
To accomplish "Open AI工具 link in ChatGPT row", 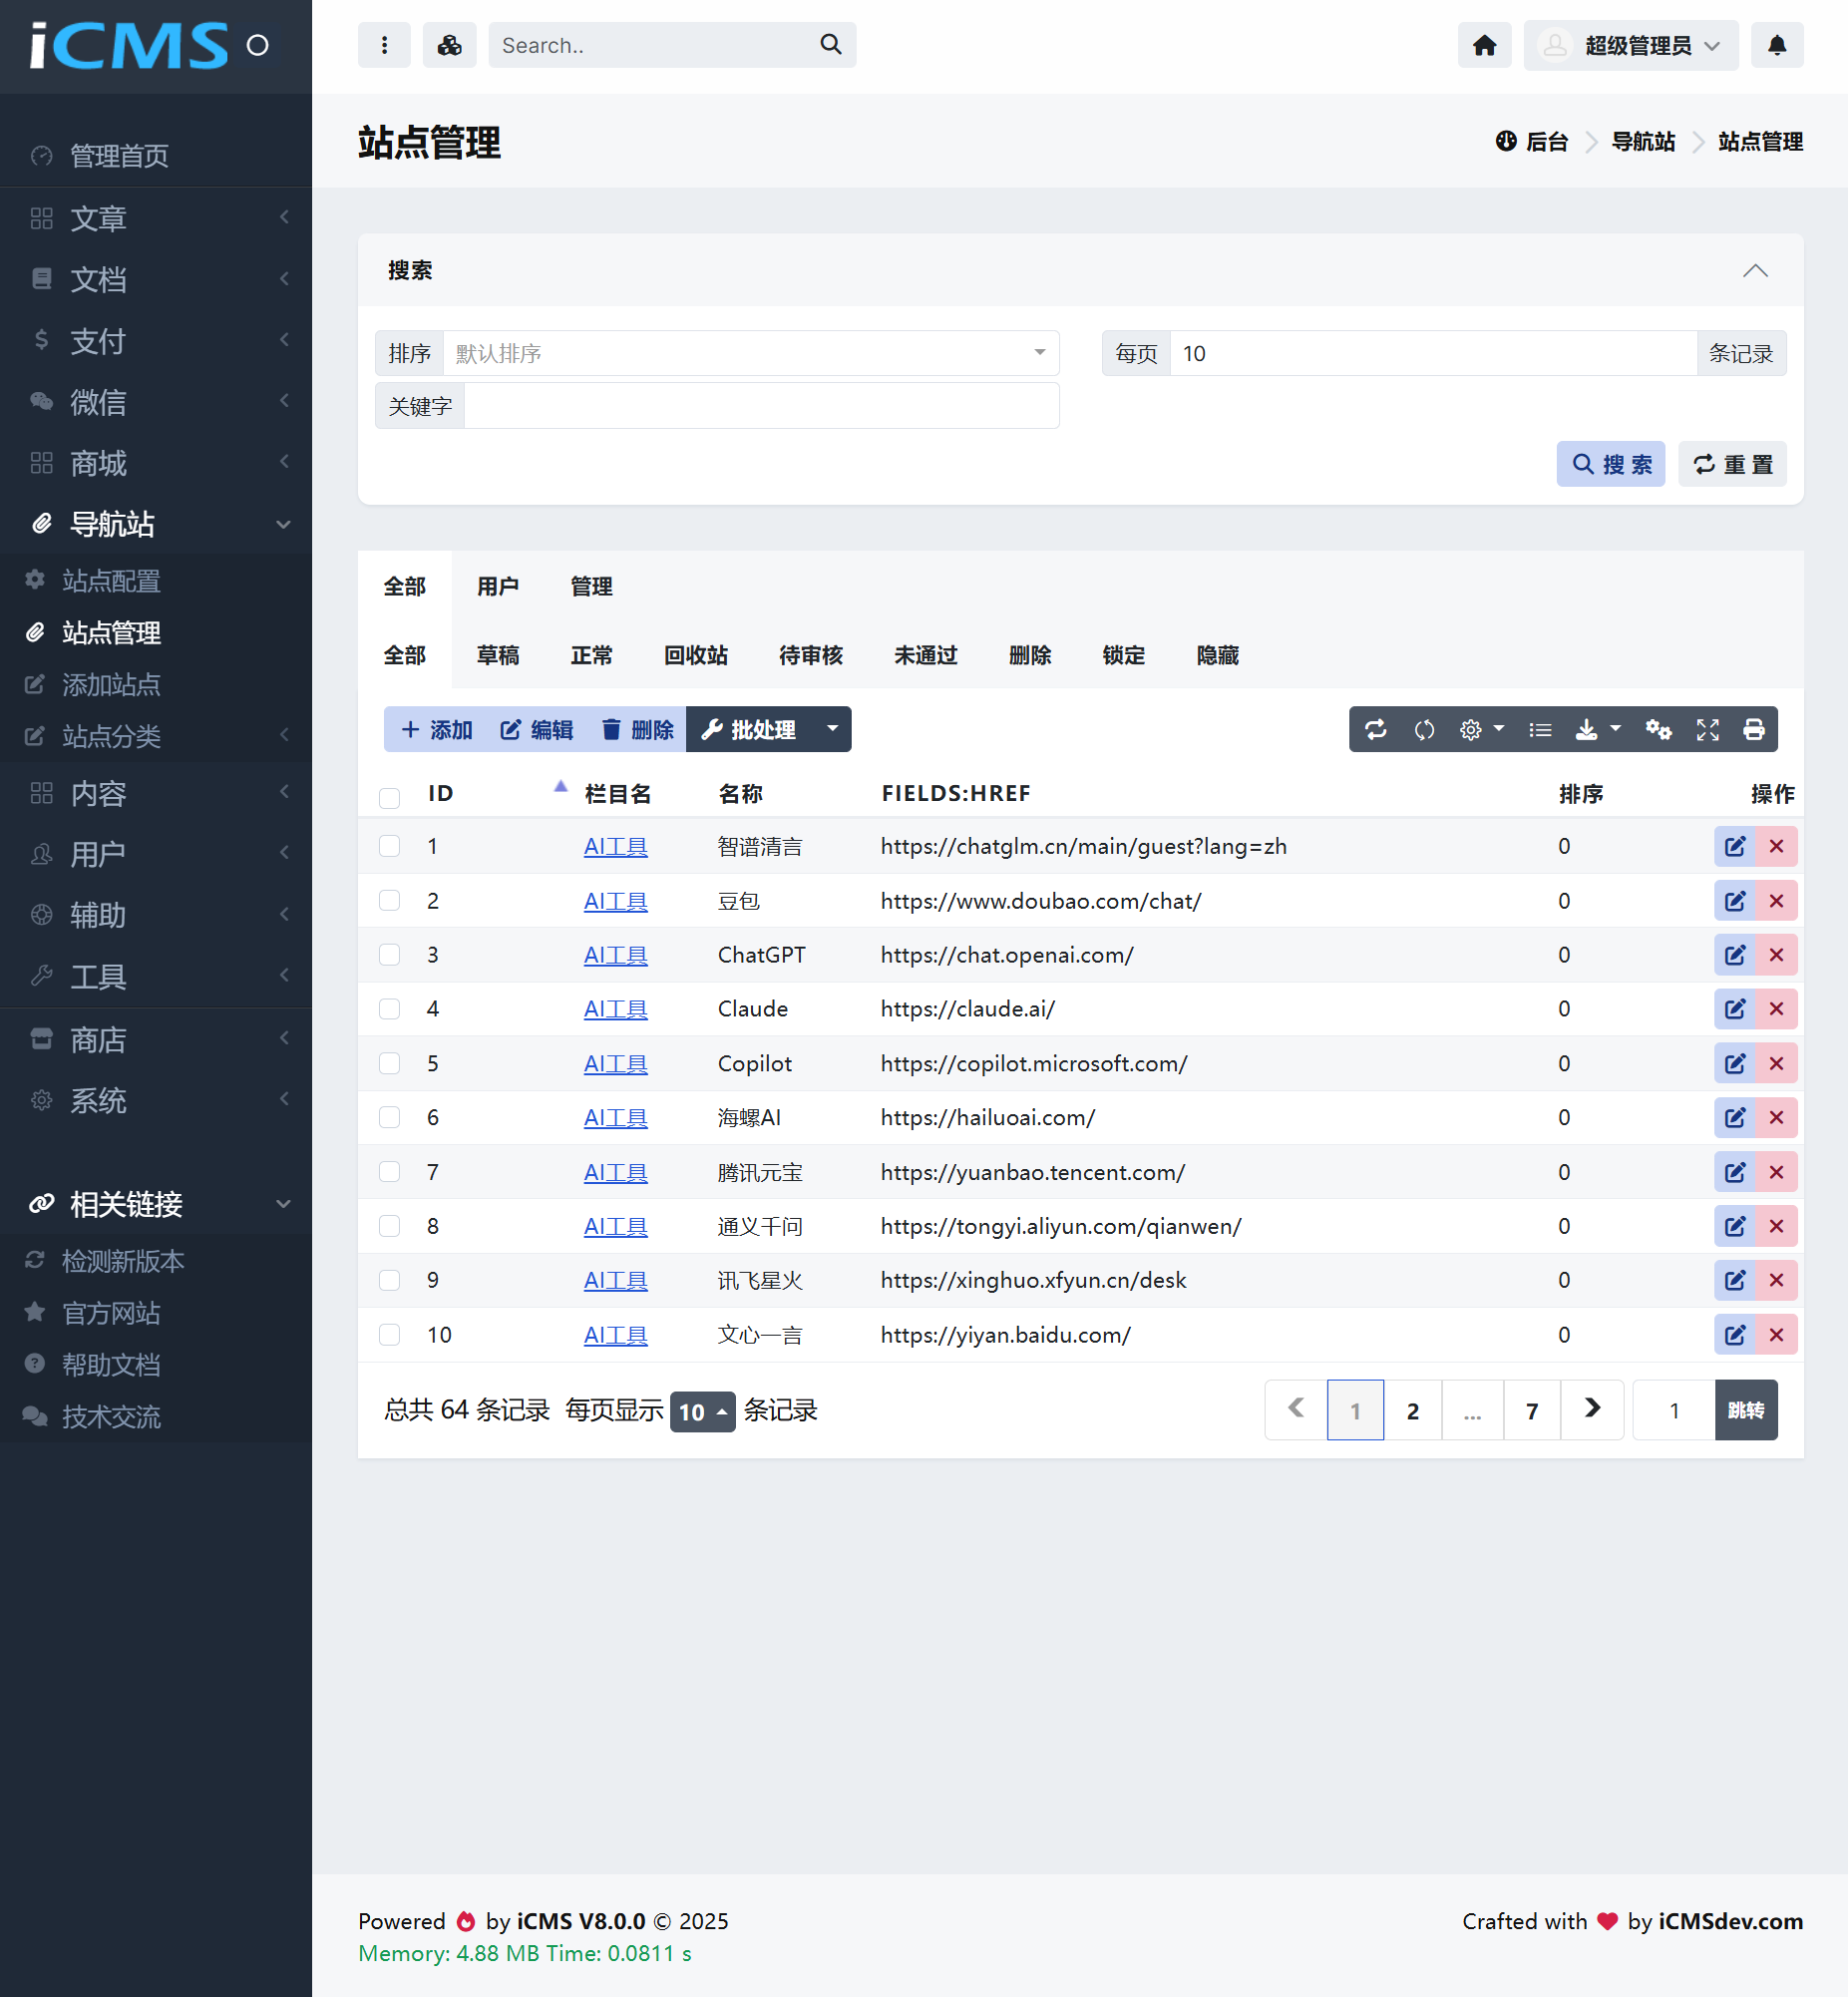I will [615, 955].
